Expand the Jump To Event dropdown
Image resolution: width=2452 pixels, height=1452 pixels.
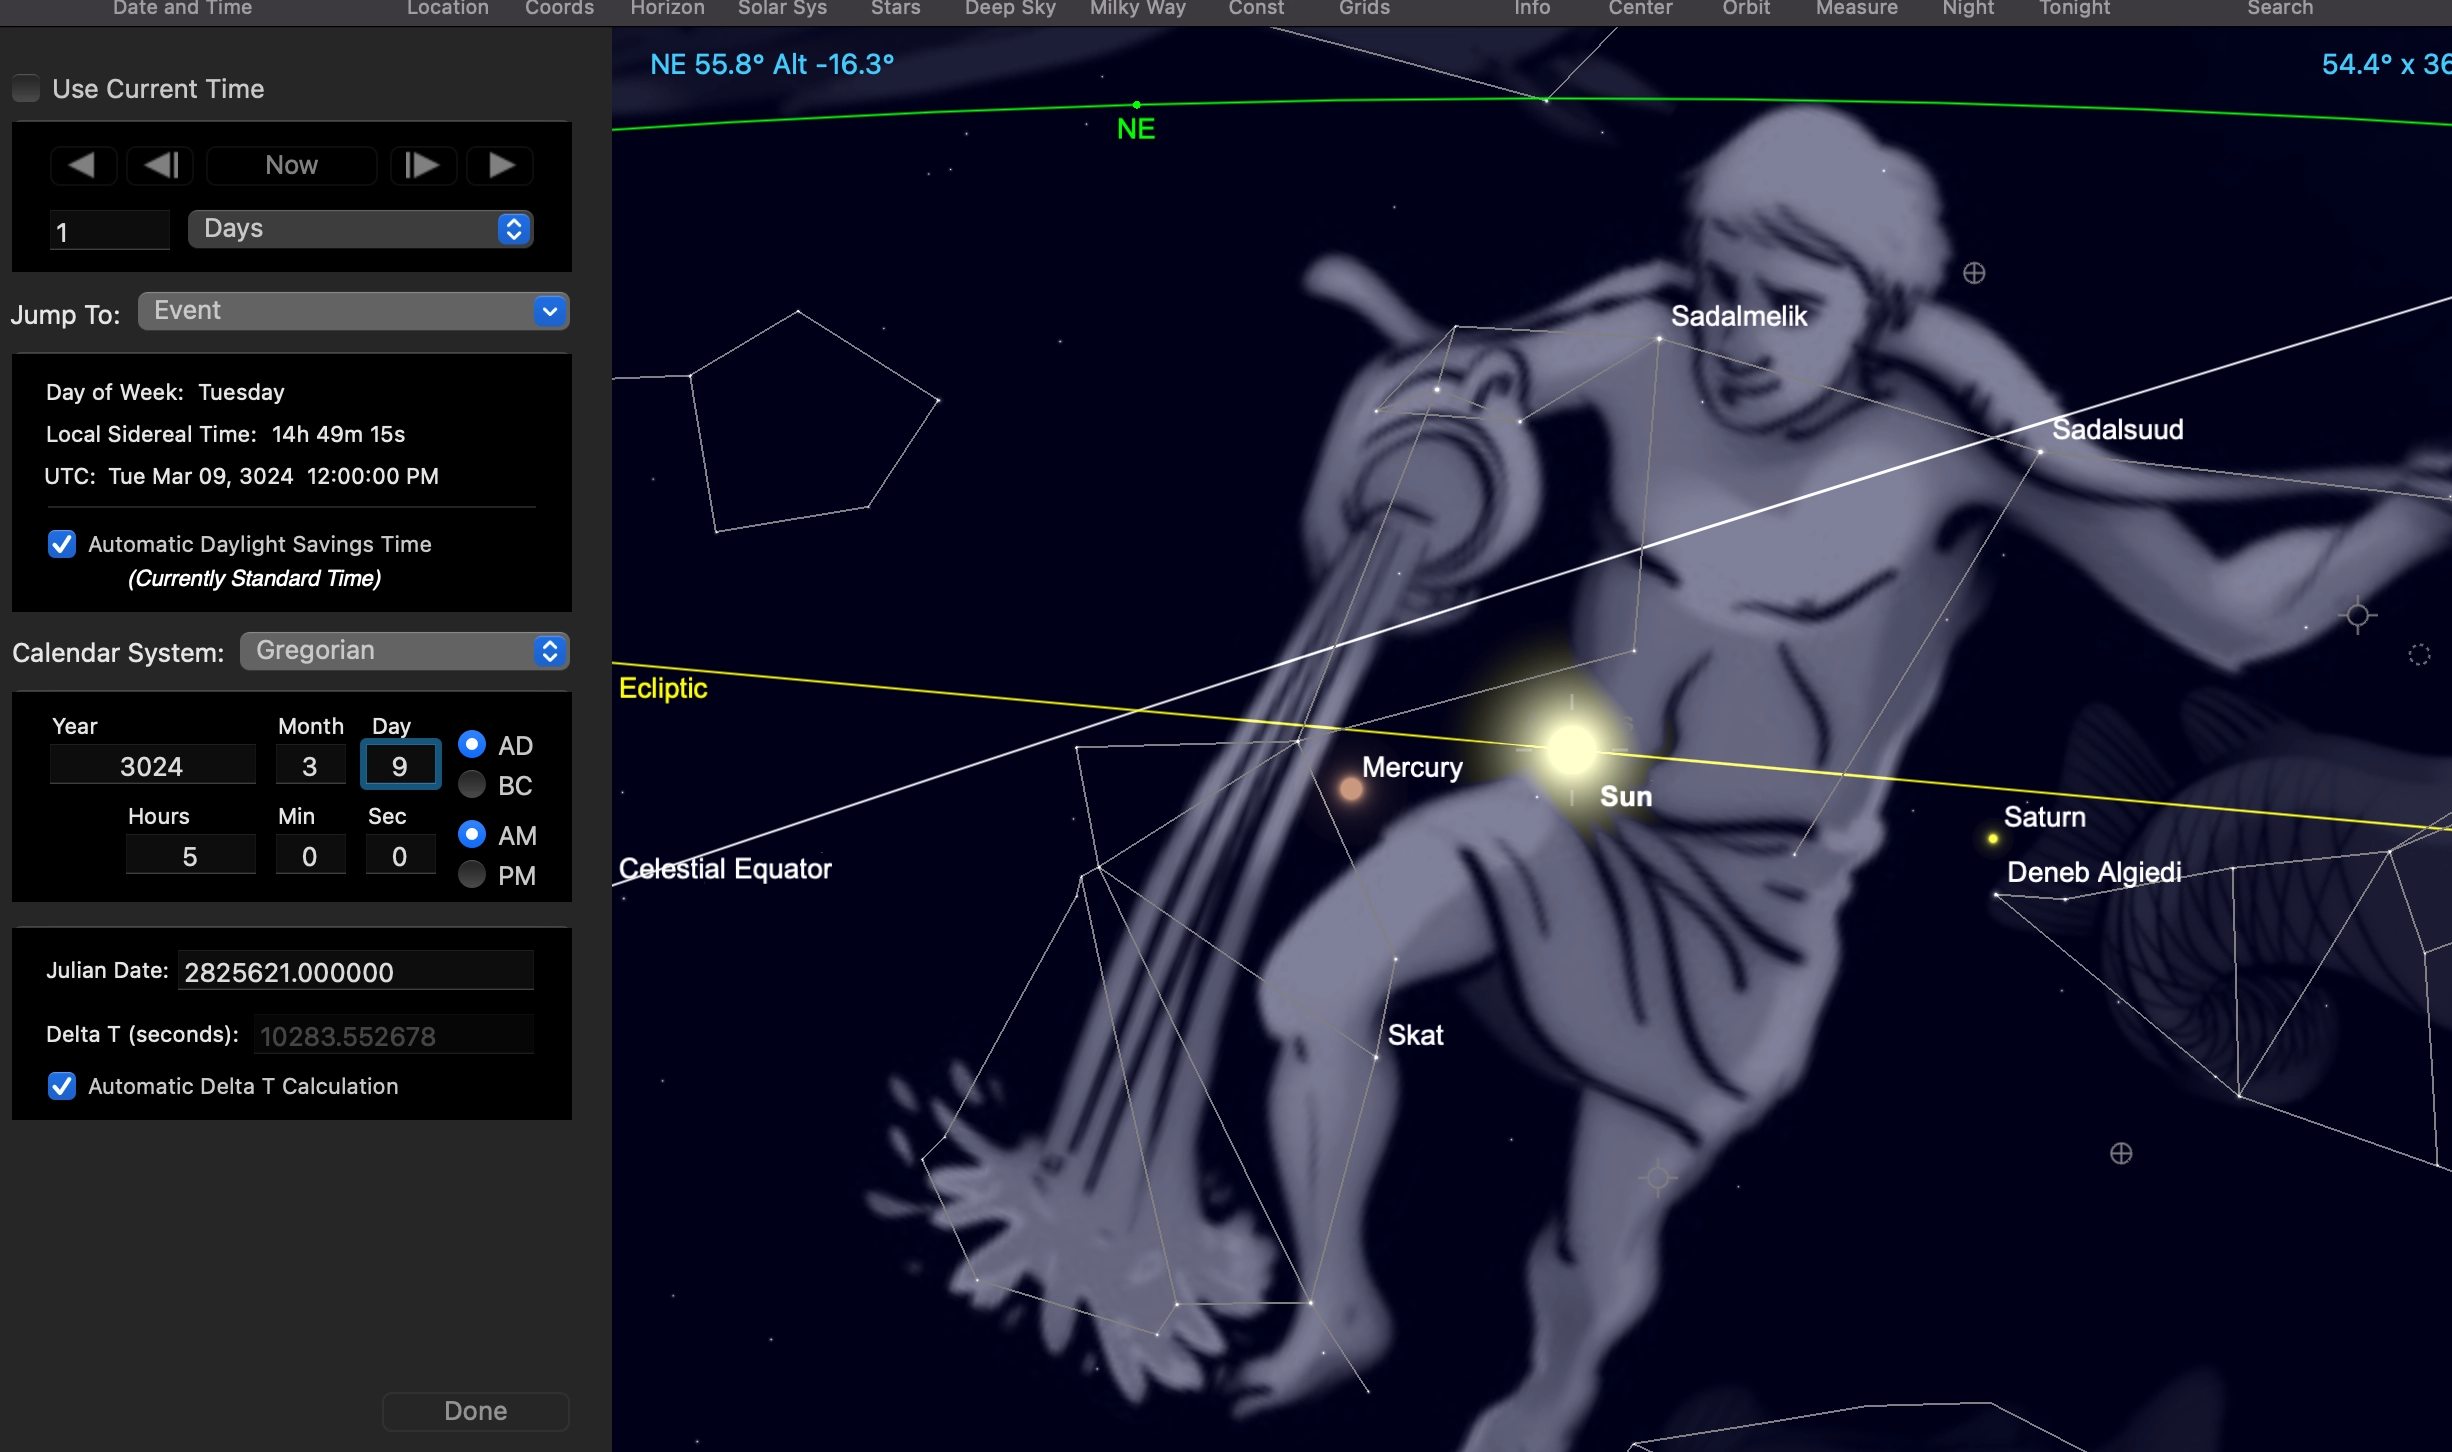(x=354, y=311)
